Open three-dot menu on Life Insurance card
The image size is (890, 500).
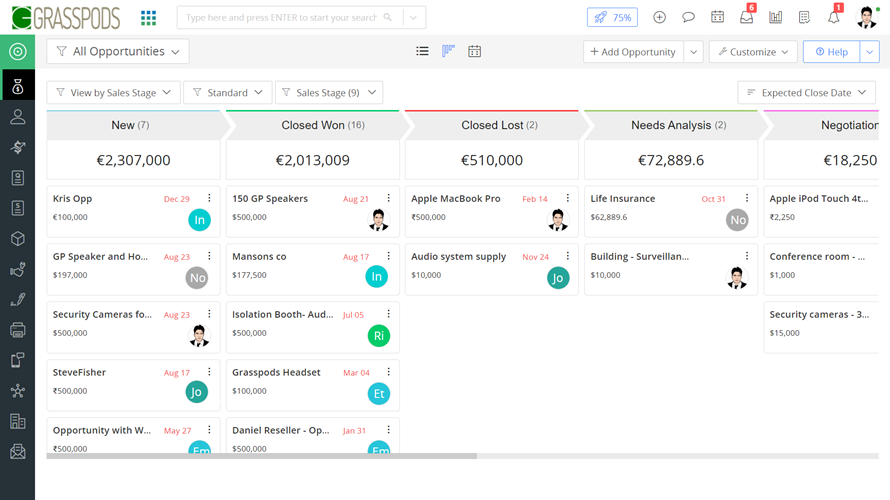[747, 199]
